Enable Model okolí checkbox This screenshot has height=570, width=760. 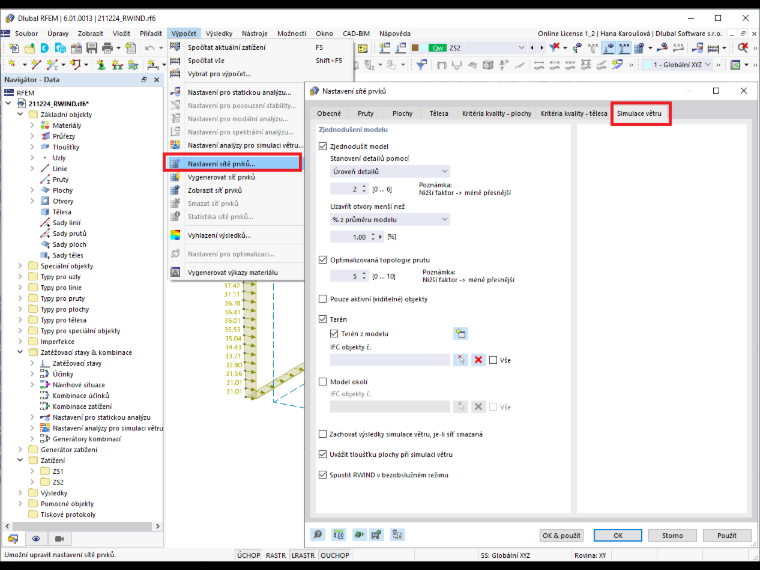point(323,381)
